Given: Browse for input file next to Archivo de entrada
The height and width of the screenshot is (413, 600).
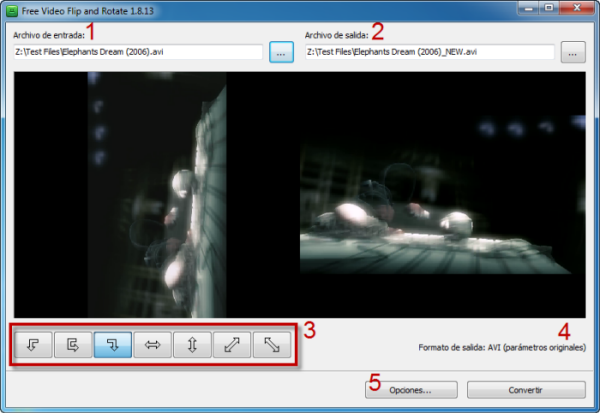Looking at the screenshot, I should point(281,53).
